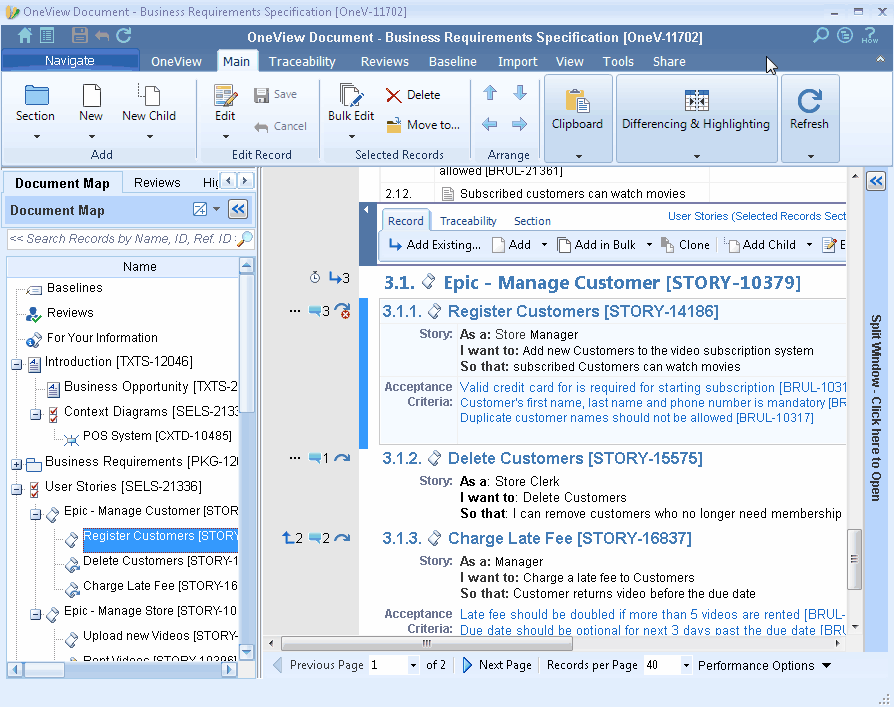Viewport: 894px width, 707px height.
Task: Click the Bulk Edit icon
Action: 351,95
